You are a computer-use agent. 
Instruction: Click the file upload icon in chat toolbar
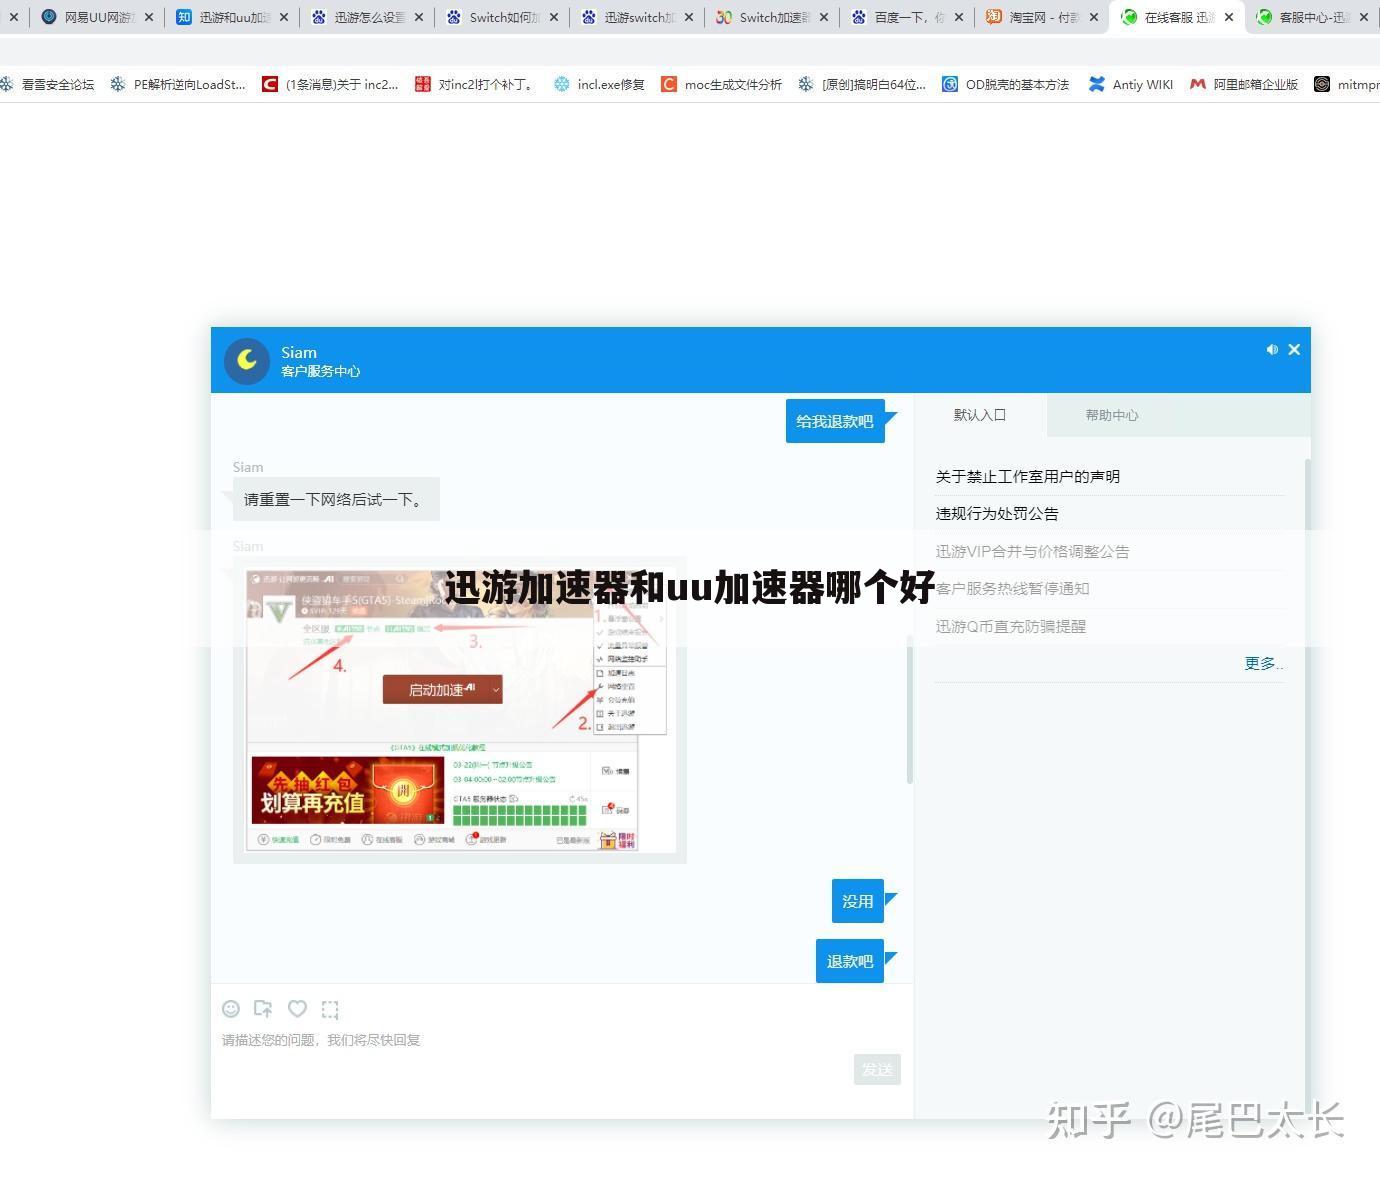tap(263, 1009)
